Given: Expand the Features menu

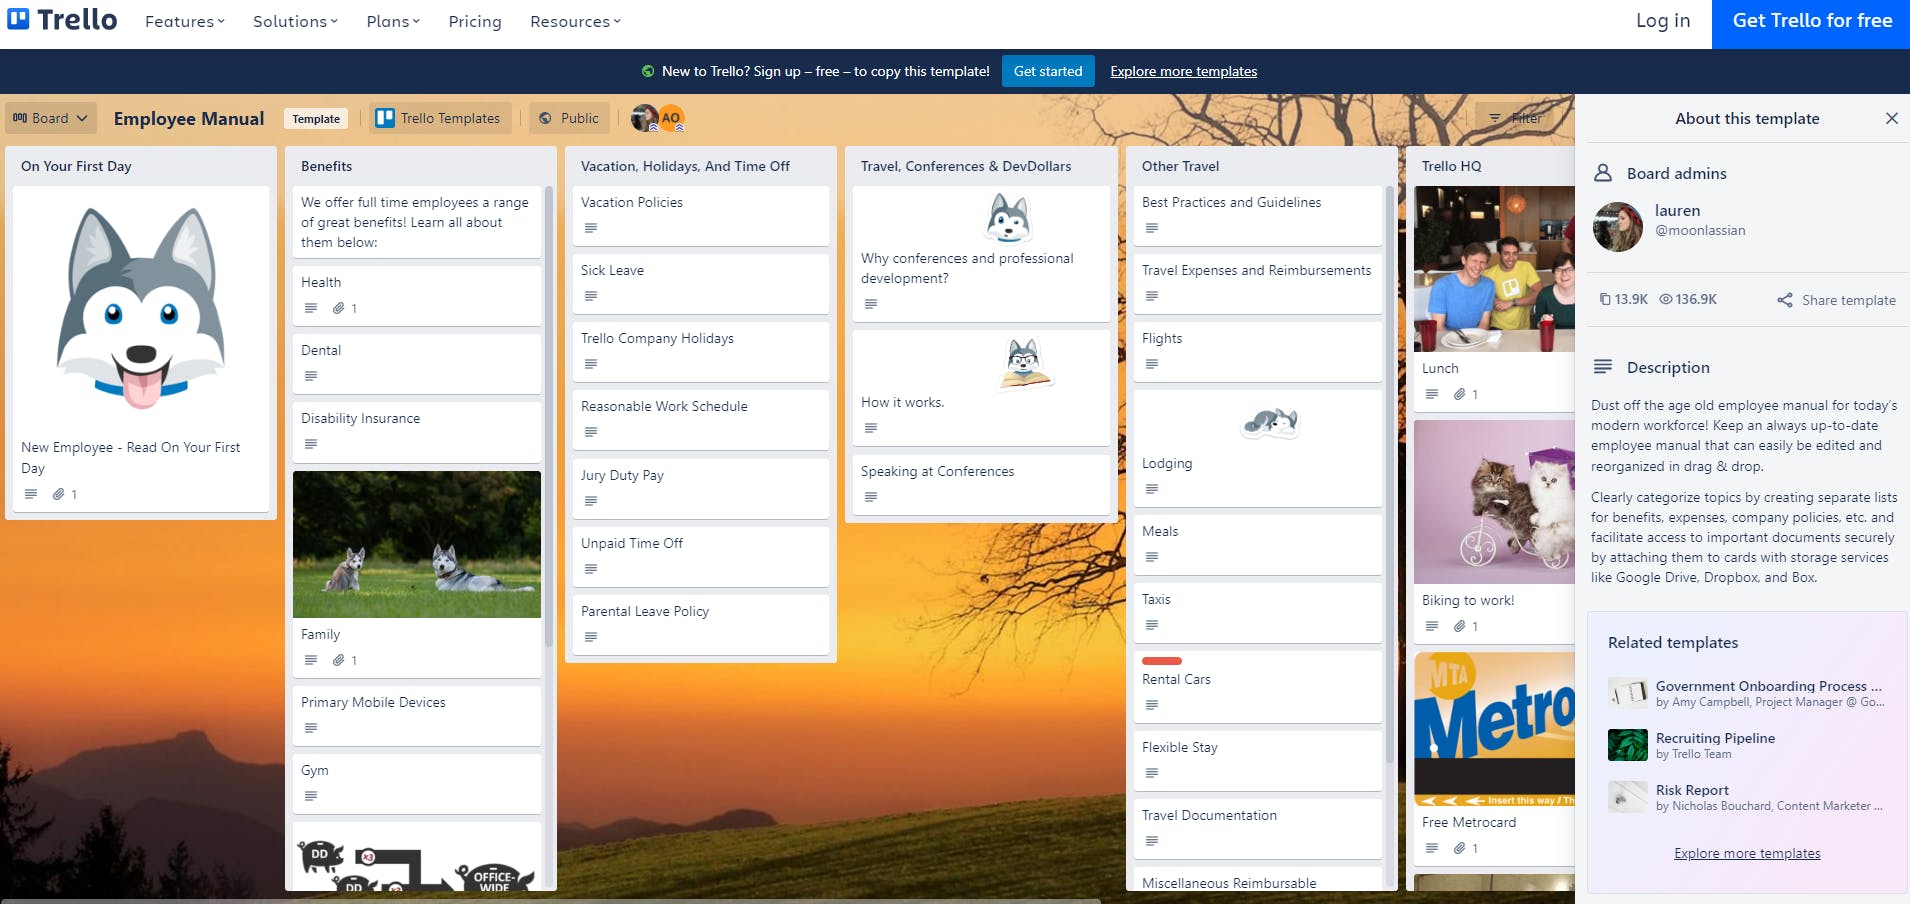Looking at the screenshot, I should [x=185, y=21].
